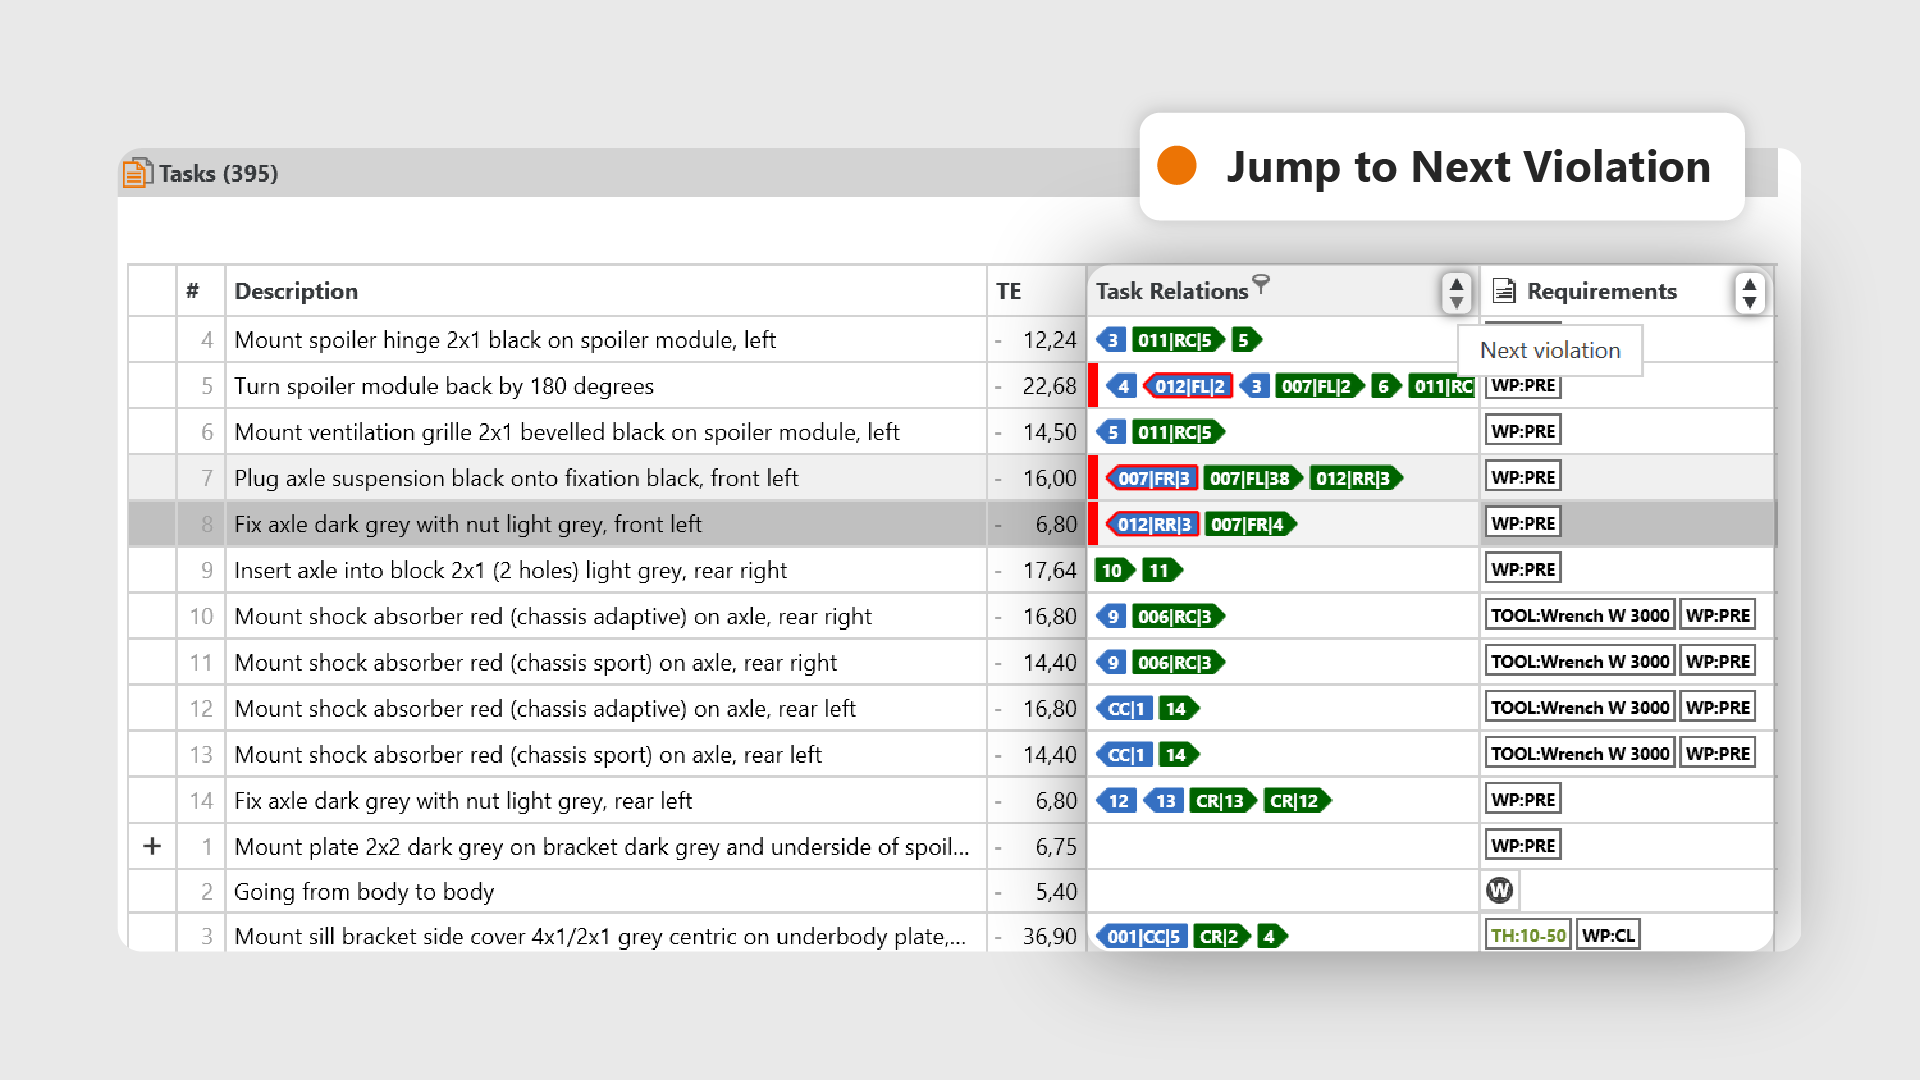Click the 012|RR|3 tag in row 8

(1152, 524)
